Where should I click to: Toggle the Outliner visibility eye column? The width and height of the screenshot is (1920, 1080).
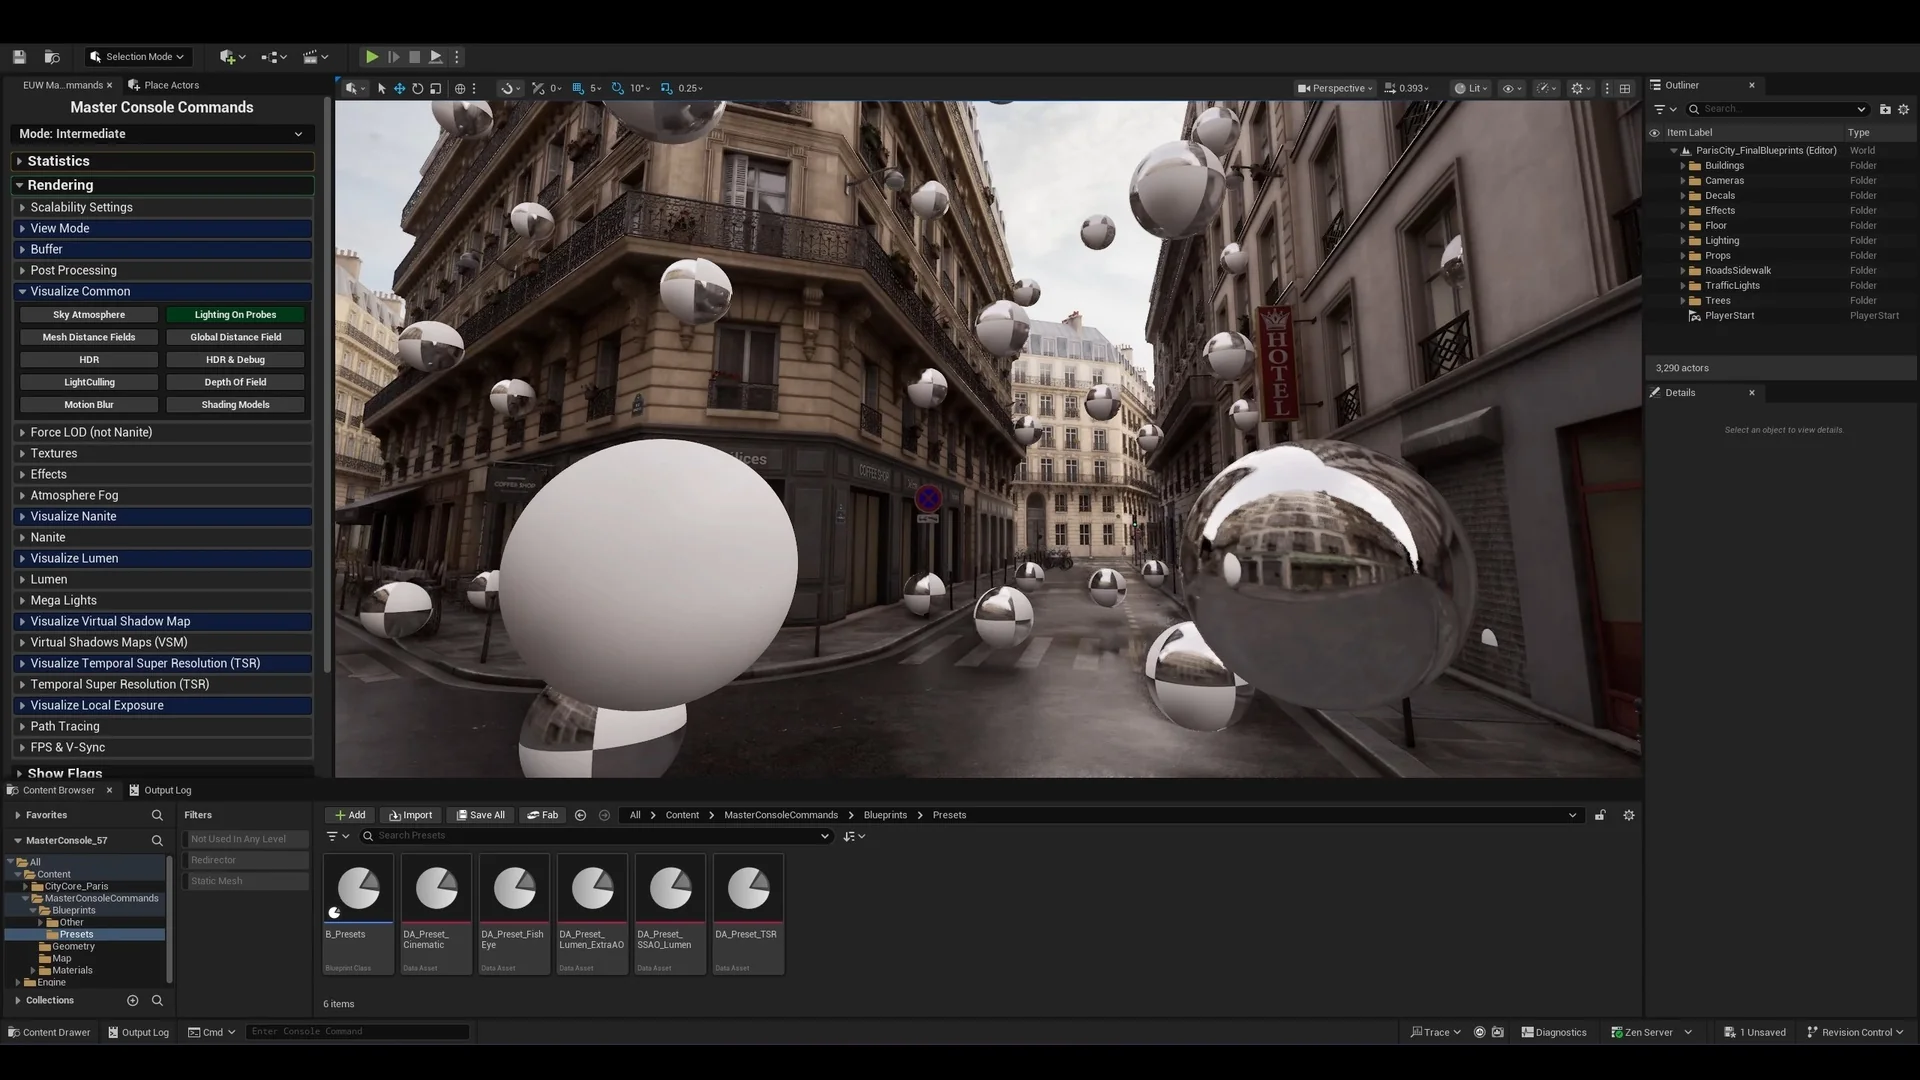pos(1654,132)
